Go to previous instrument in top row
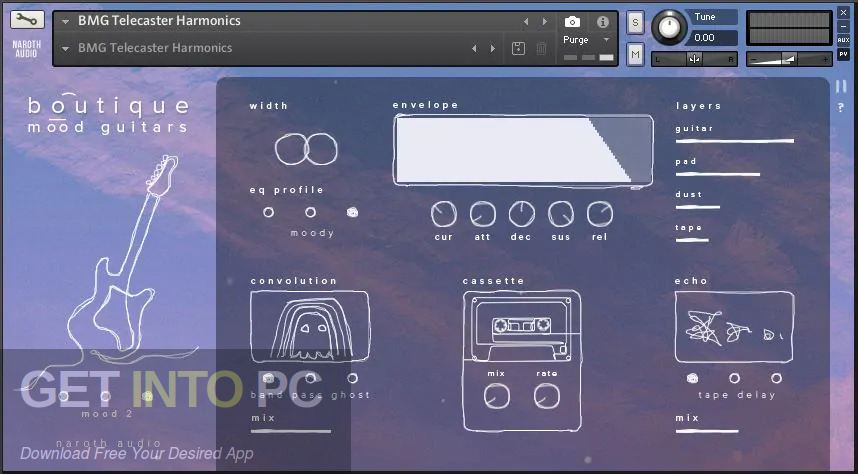 526,21
